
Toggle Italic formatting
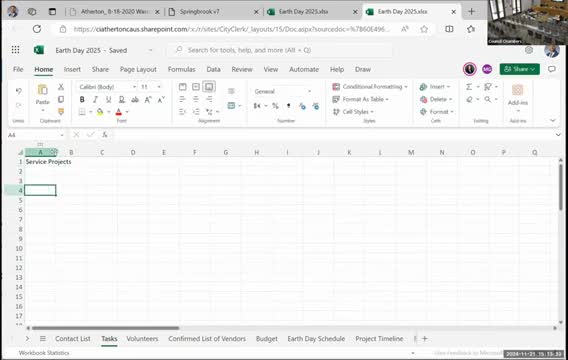click(95, 100)
